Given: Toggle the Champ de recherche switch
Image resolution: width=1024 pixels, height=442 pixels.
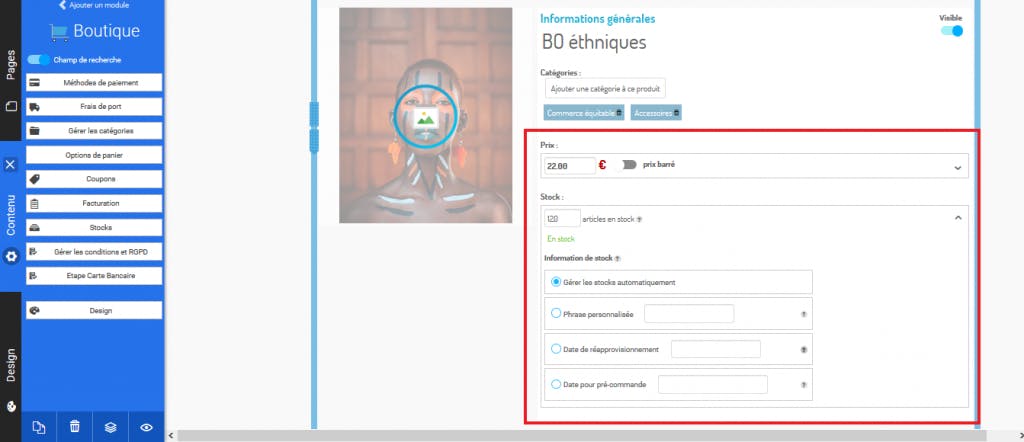Looking at the screenshot, I should pyautogui.click(x=39, y=59).
